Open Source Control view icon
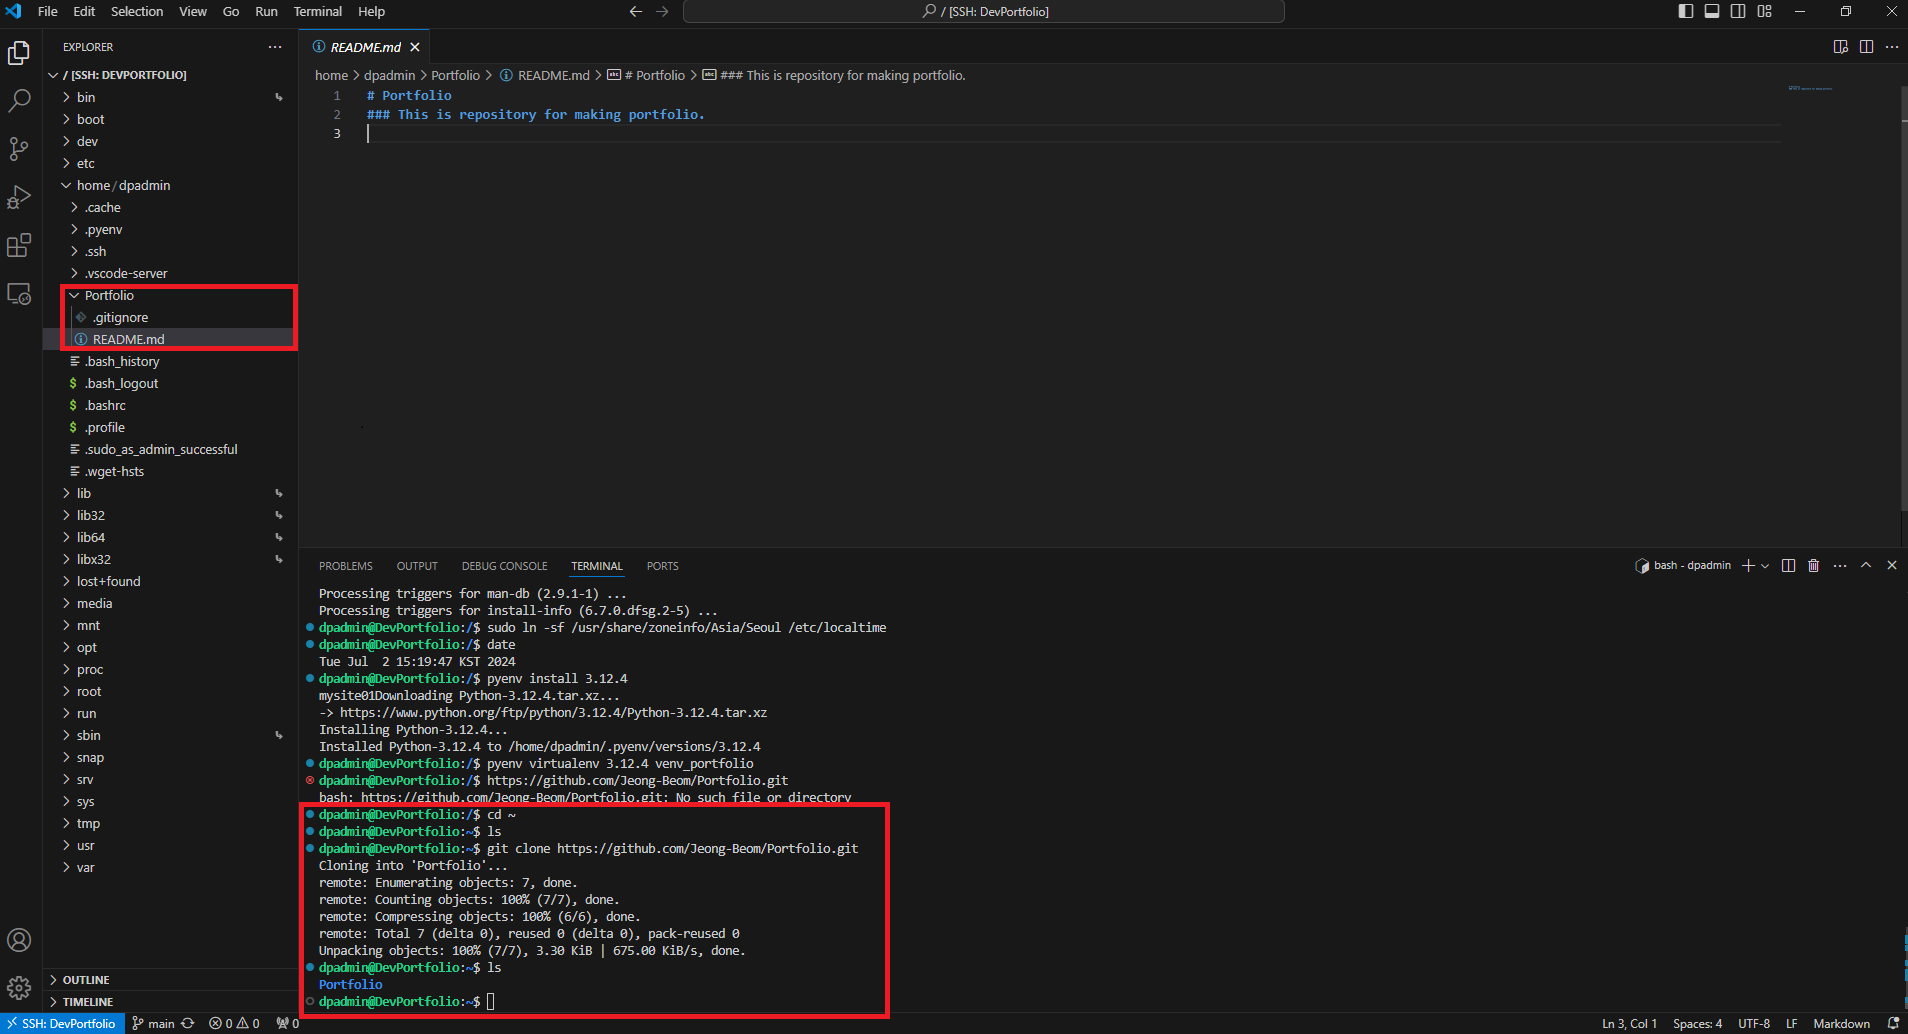 point(19,149)
